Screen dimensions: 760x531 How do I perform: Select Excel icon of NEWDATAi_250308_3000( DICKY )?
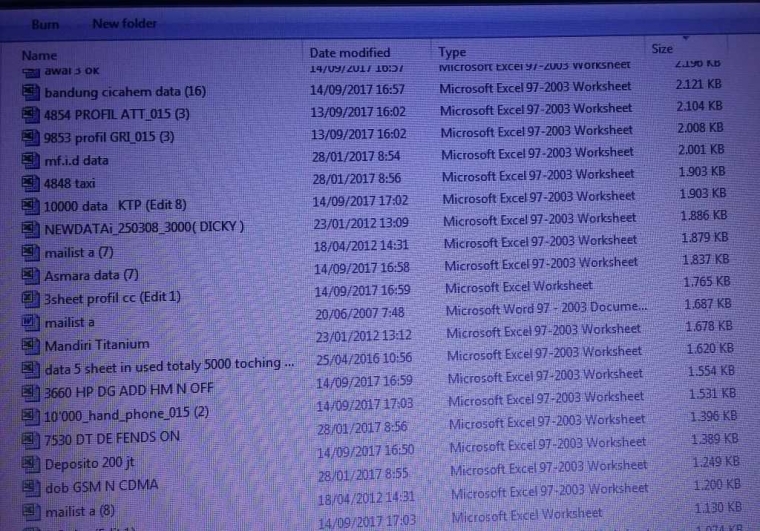click(31, 229)
